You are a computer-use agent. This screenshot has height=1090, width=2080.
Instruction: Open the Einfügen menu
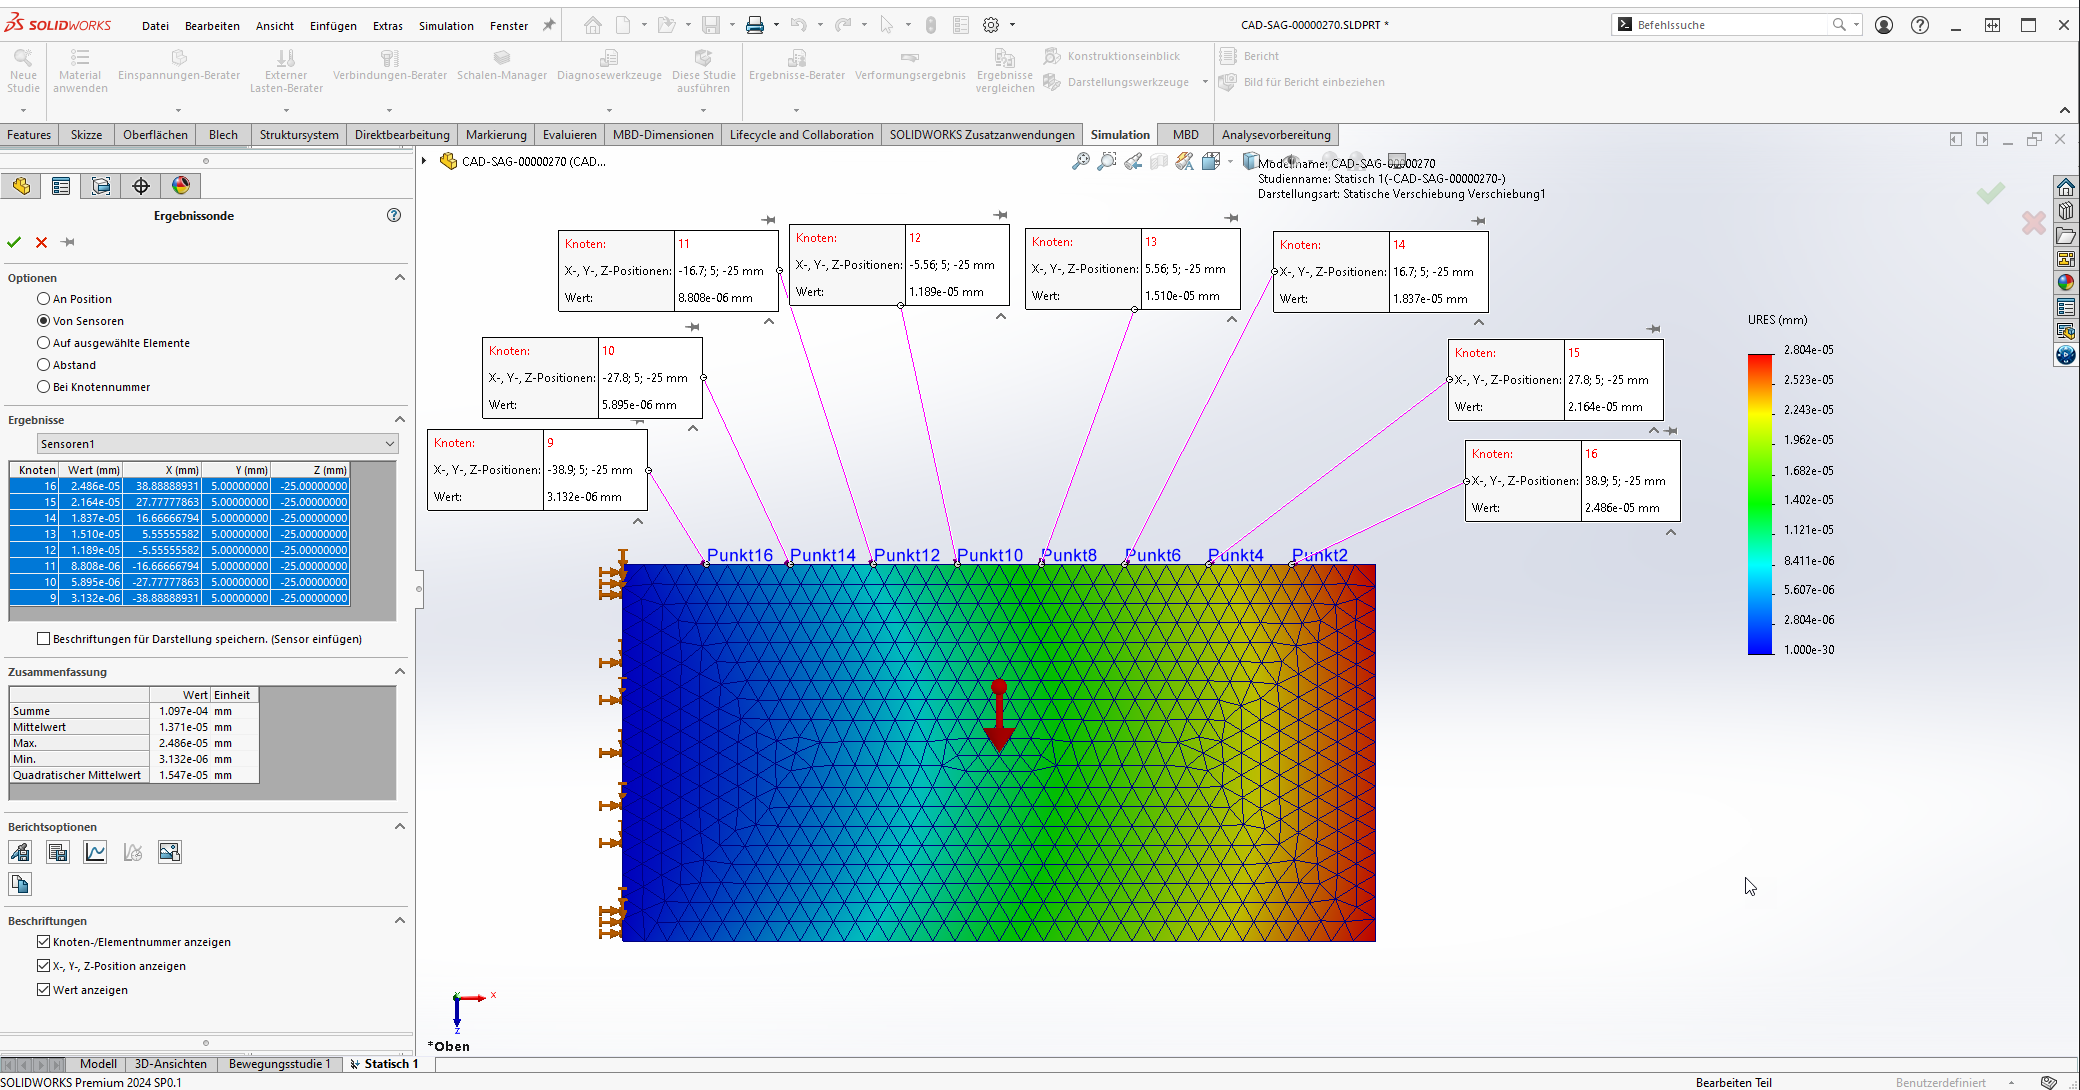333,26
